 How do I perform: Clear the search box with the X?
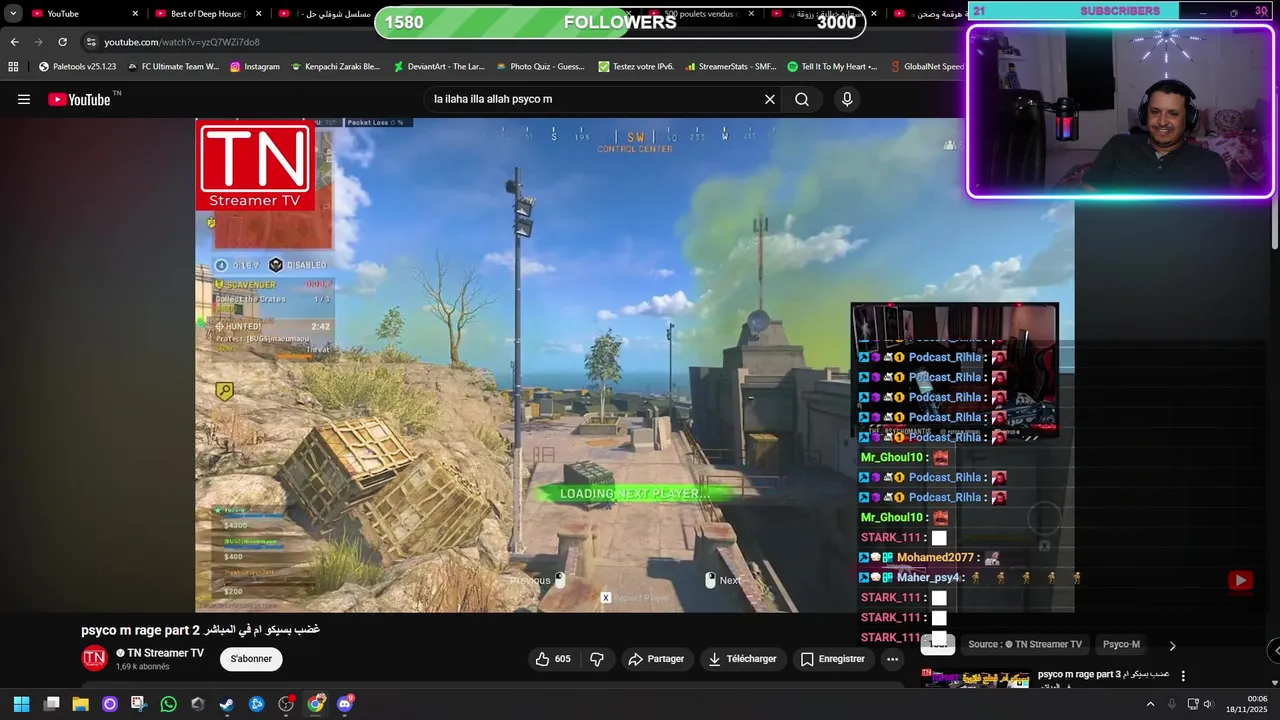[770, 99]
